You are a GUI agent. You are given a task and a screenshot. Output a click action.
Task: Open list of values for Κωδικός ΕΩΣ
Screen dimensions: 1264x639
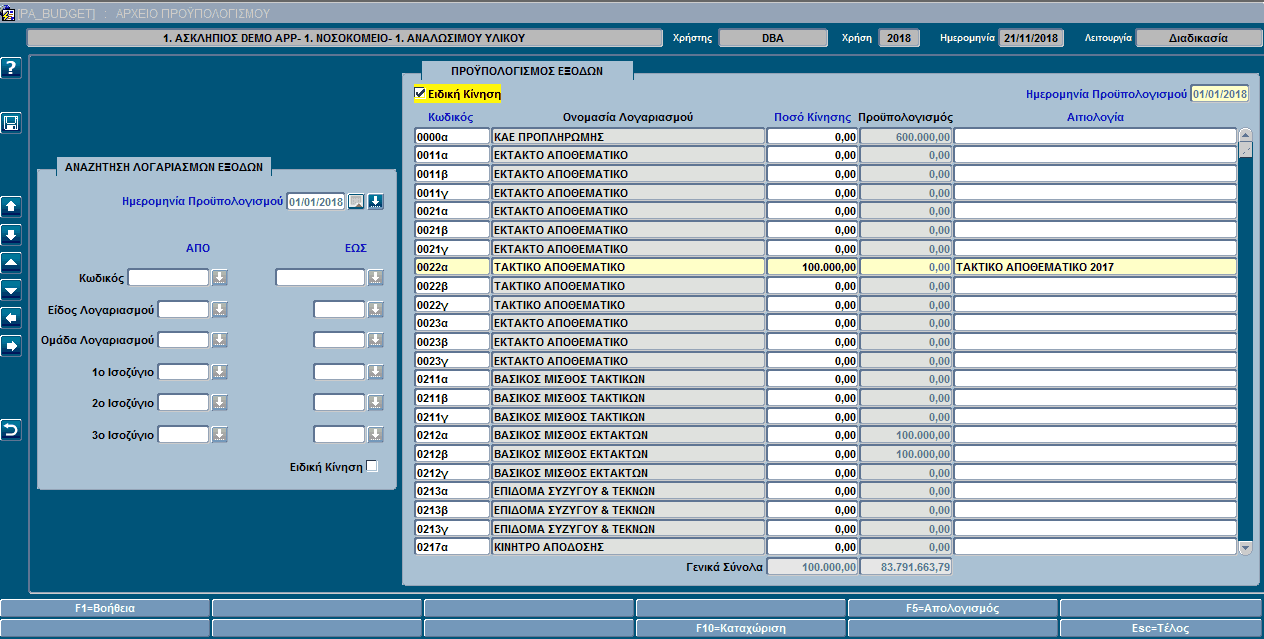[x=376, y=277]
